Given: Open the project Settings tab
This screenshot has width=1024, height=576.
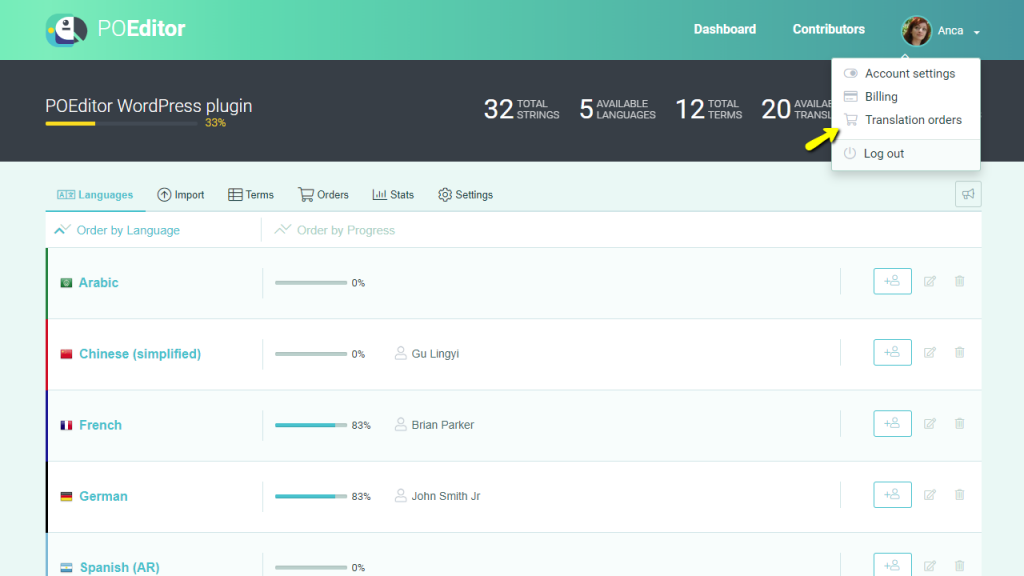Looking at the screenshot, I should tap(466, 195).
